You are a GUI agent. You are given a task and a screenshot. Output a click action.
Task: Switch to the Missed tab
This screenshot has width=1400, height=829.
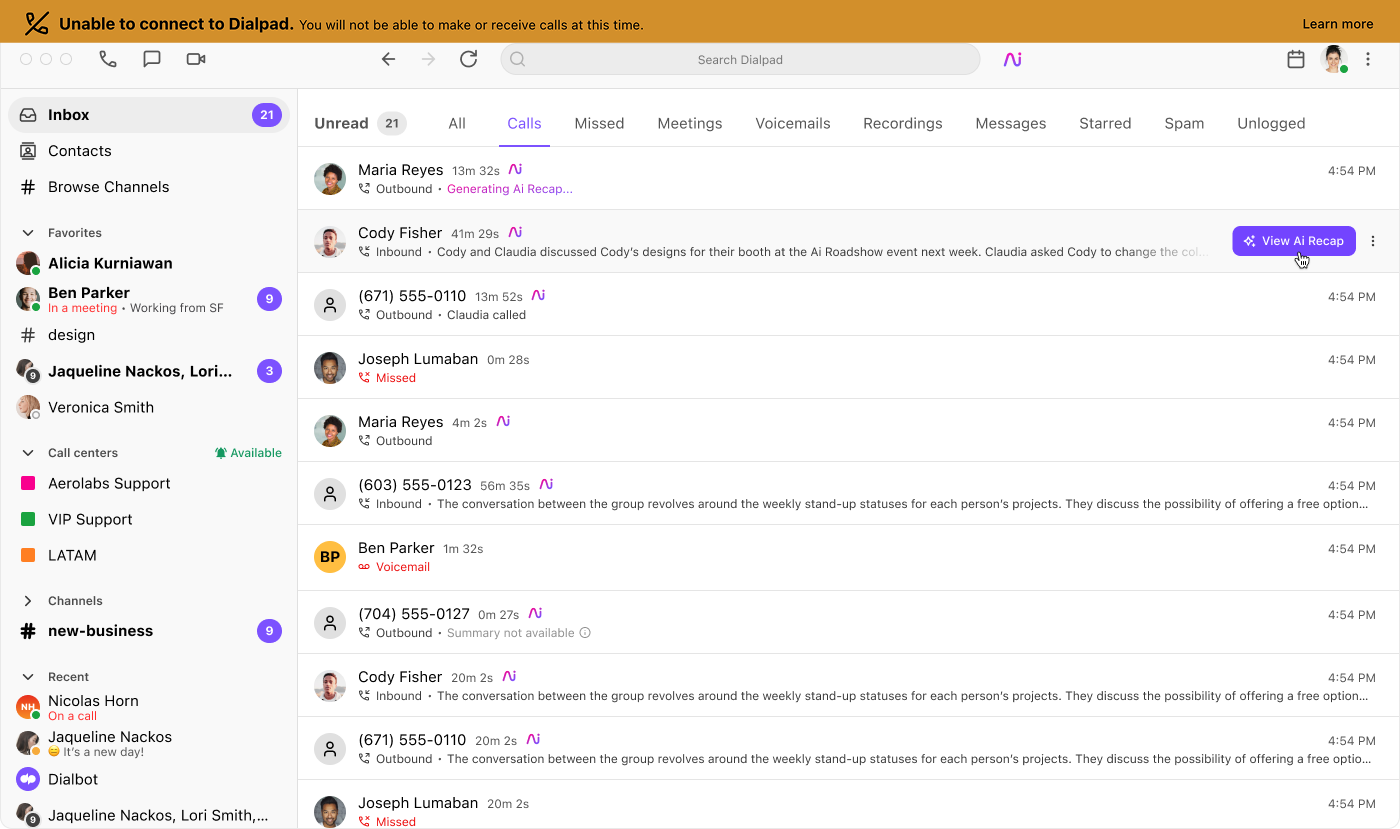(x=599, y=124)
